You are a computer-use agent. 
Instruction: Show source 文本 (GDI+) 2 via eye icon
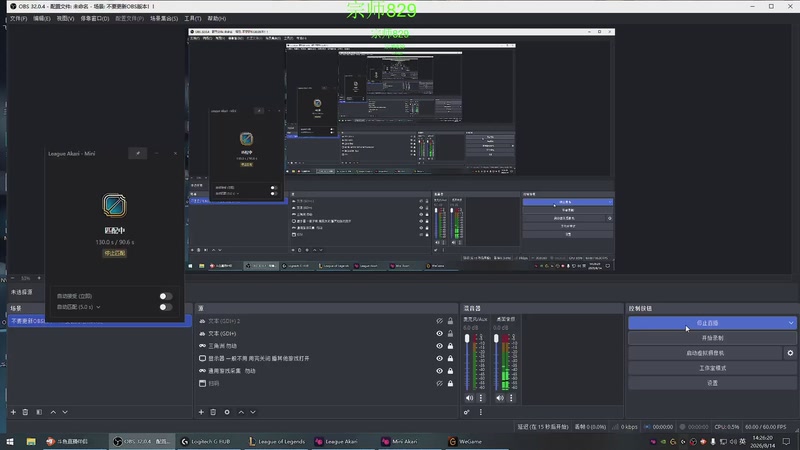tap(439, 321)
